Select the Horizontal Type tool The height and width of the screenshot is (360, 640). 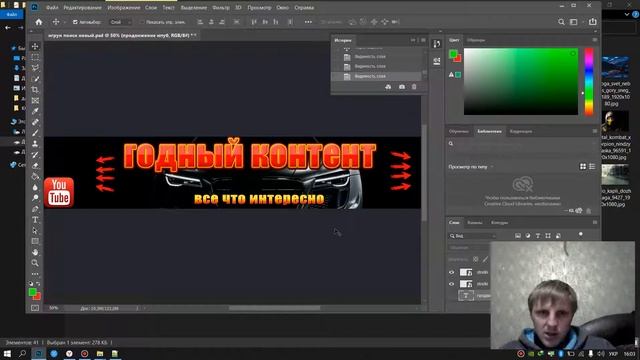[35, 220]
